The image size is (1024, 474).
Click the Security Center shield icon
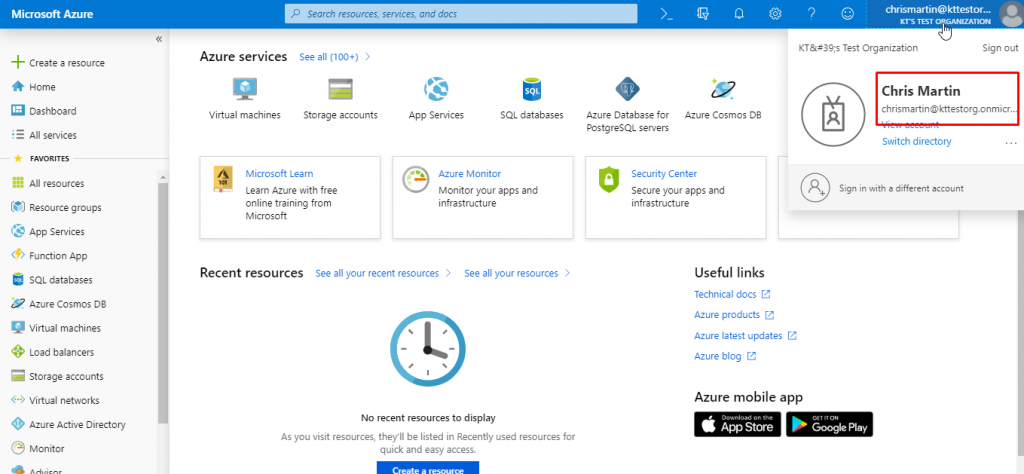coord(609,179)
